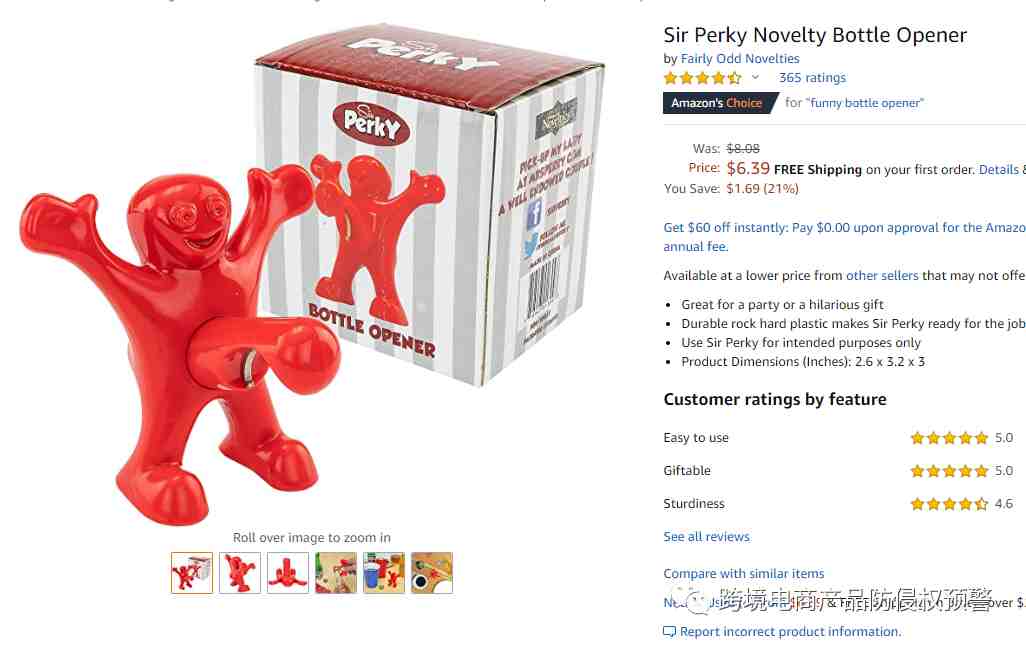Image resolution: width=1026 pixels, height=645 pixels.
Task: Click the report speech bubble icon
Action: point(669,632)
